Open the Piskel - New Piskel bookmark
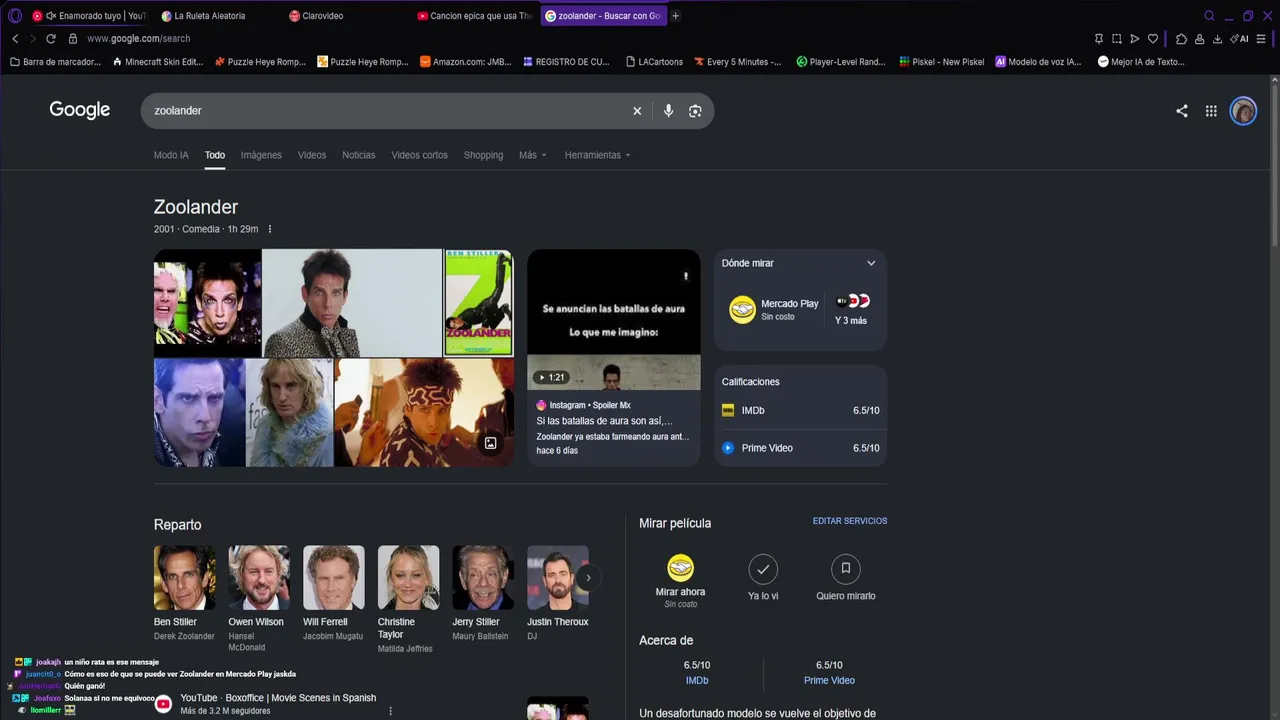 point(942,62)
